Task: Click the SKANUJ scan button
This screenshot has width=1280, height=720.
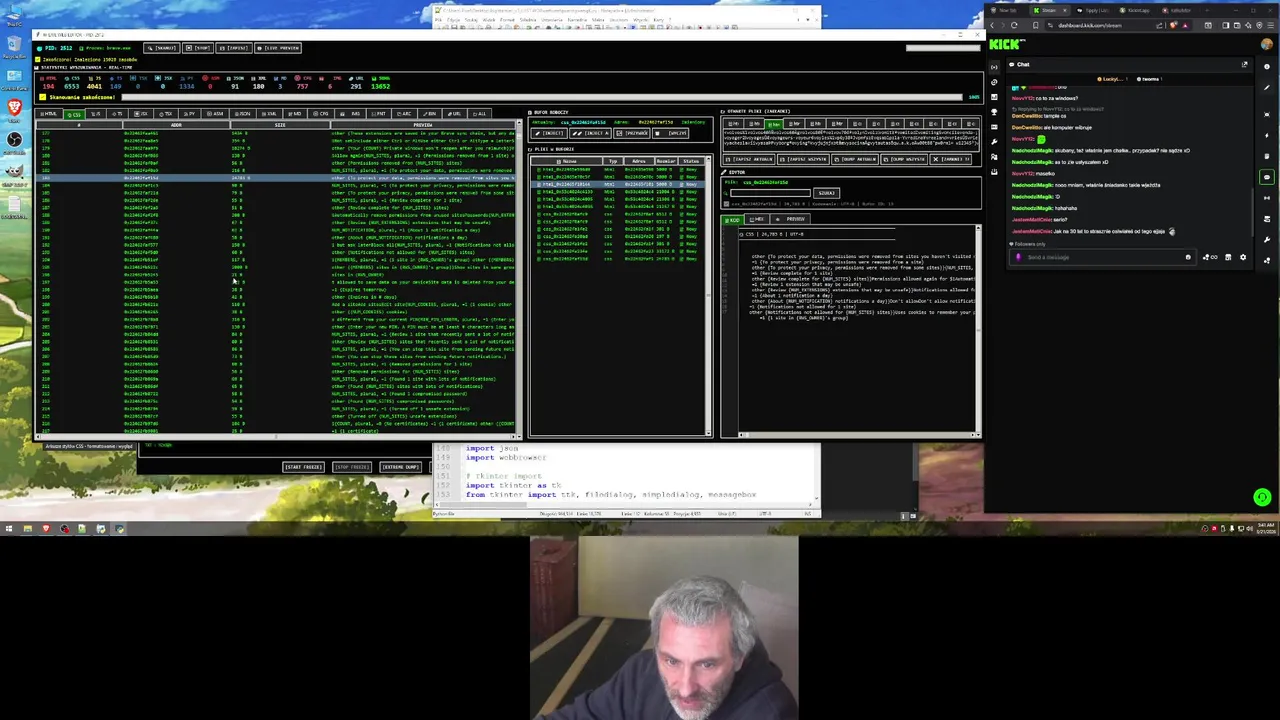Action: (161, 48)
